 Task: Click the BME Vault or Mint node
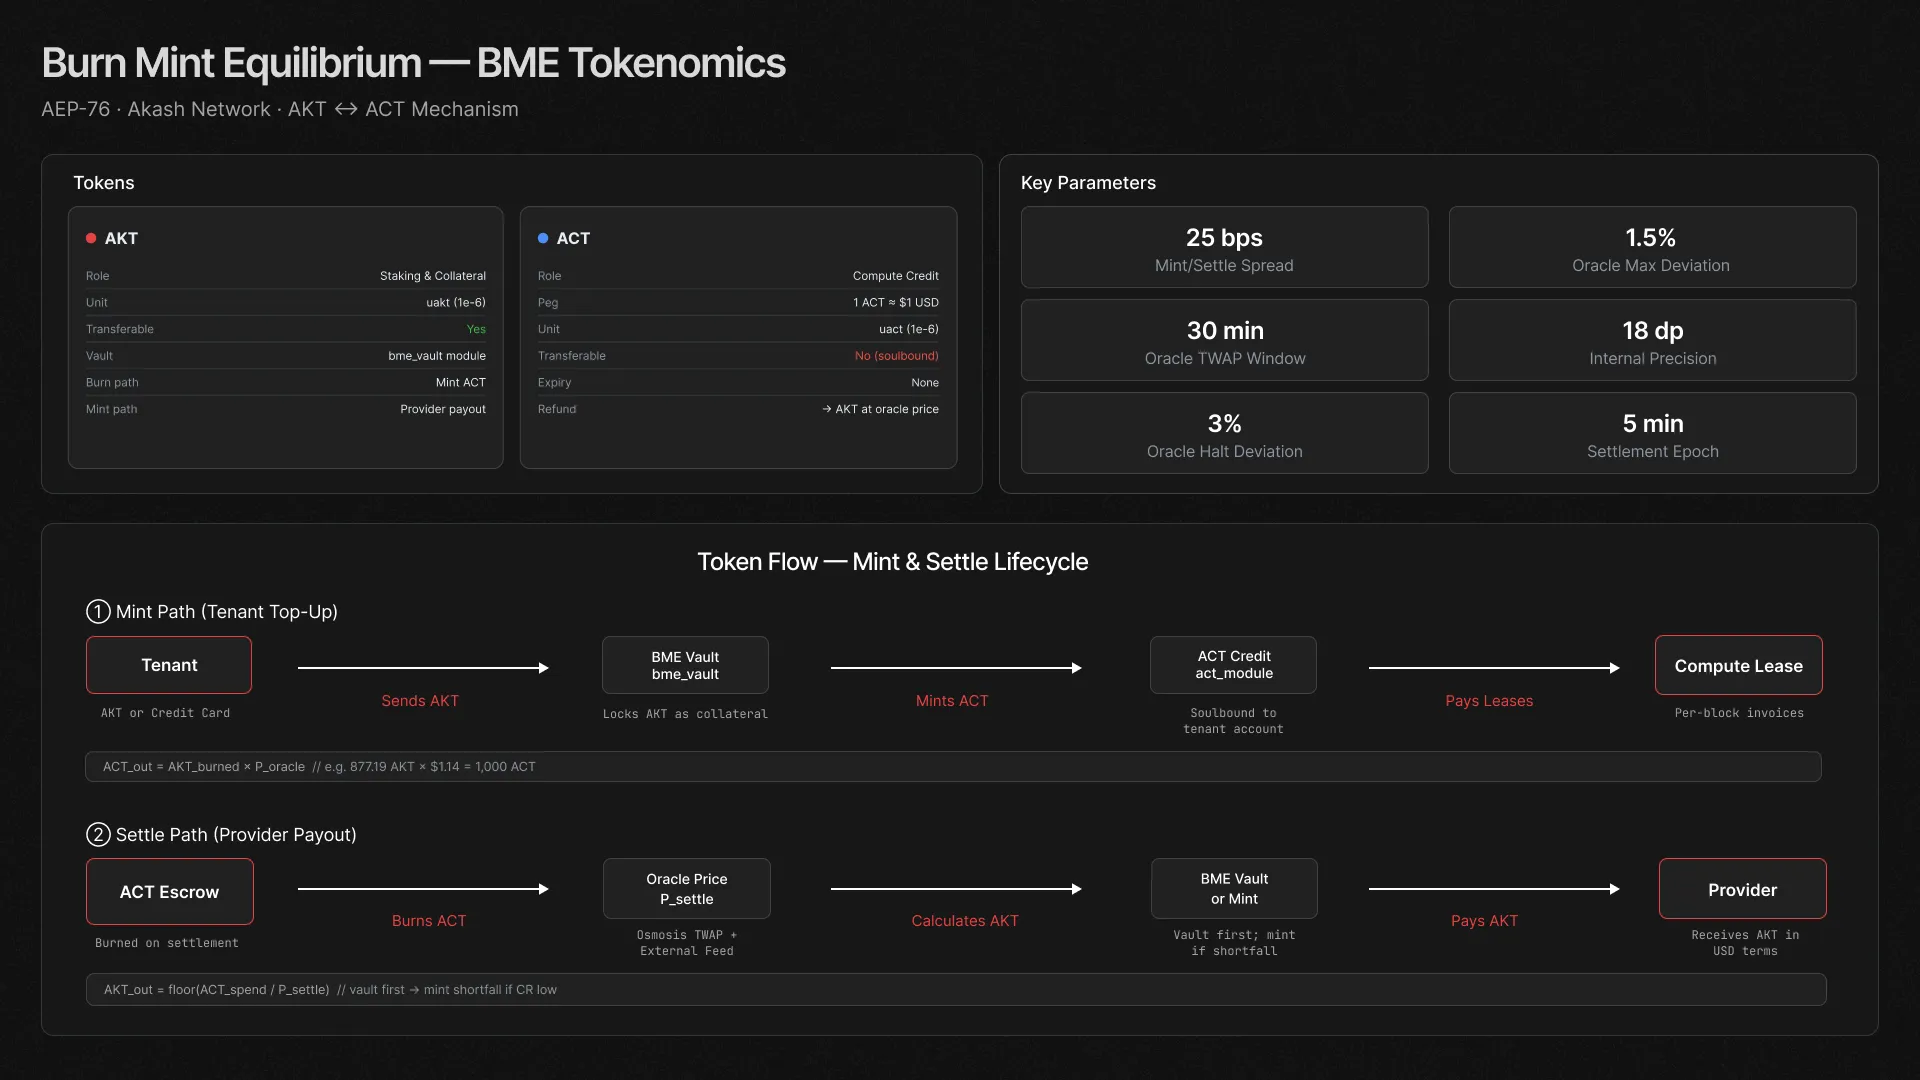(x=1233, y=888)
